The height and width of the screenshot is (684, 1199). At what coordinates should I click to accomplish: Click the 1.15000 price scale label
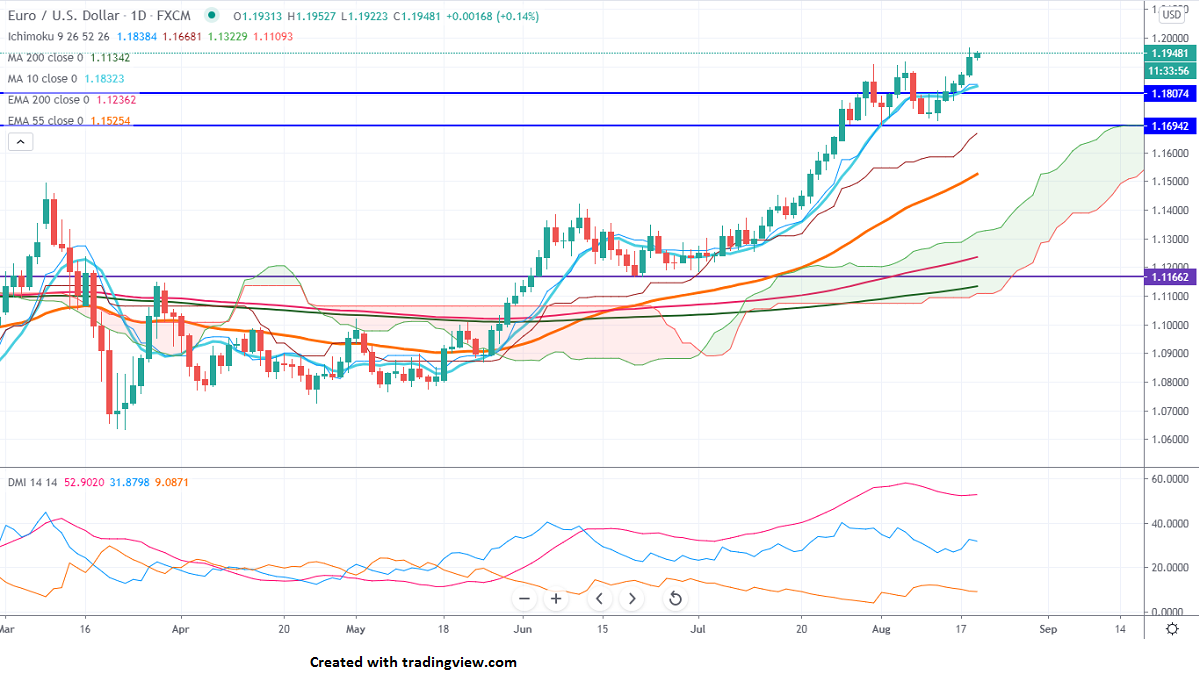click(1171, 182)
